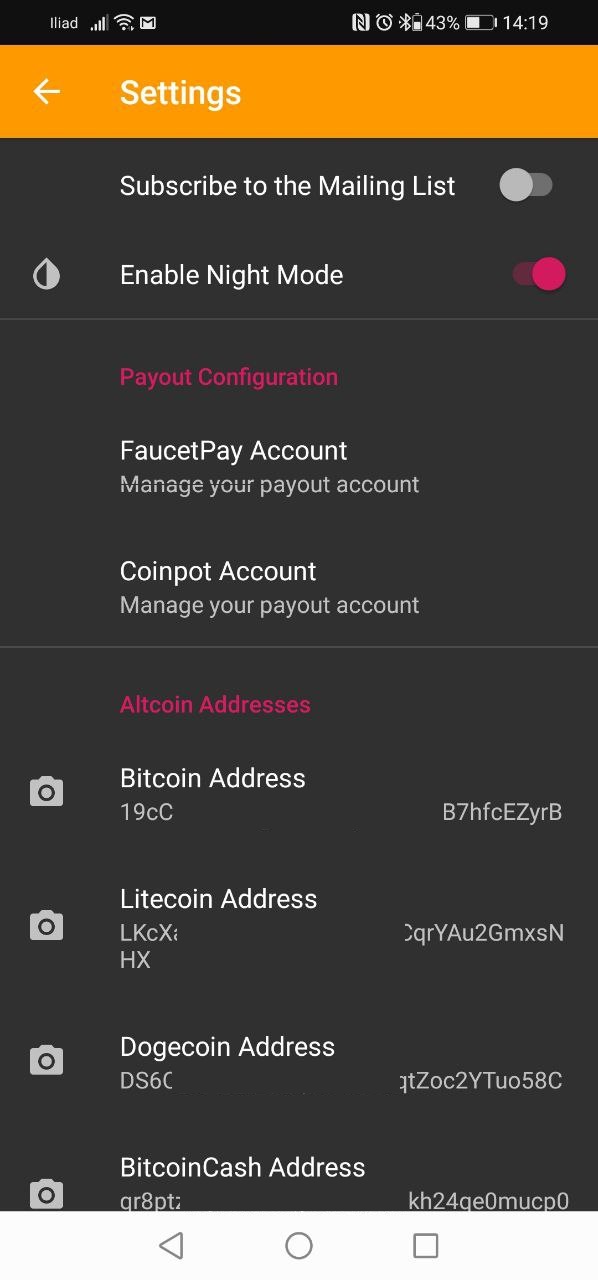Tap camera icon beside Bitcoin Address
The height and width of the screenshot is (1280, 598).
pyautogui.click(x=46, y=793)
